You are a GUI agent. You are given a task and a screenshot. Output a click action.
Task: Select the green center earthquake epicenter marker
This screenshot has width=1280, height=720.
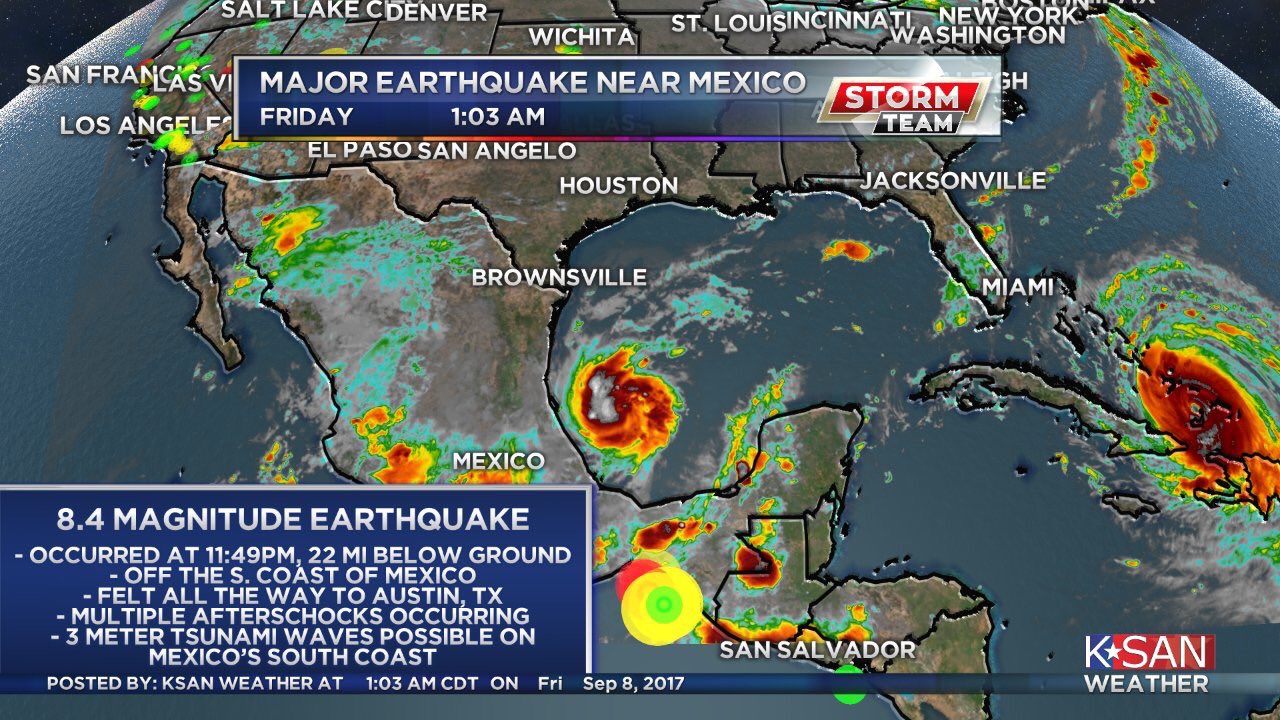(x=662, y=603)
